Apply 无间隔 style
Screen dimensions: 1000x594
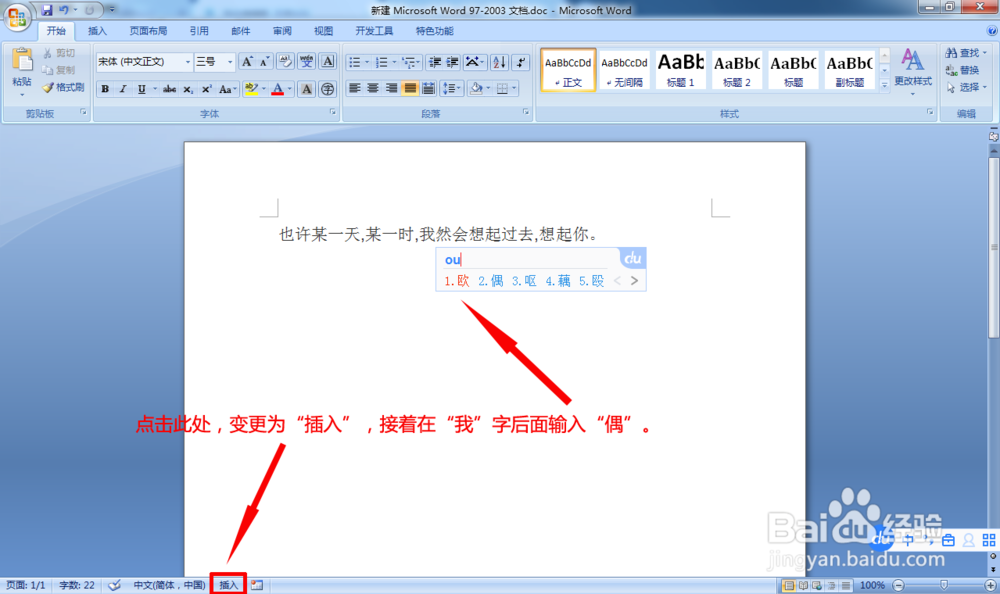[624, 70]
